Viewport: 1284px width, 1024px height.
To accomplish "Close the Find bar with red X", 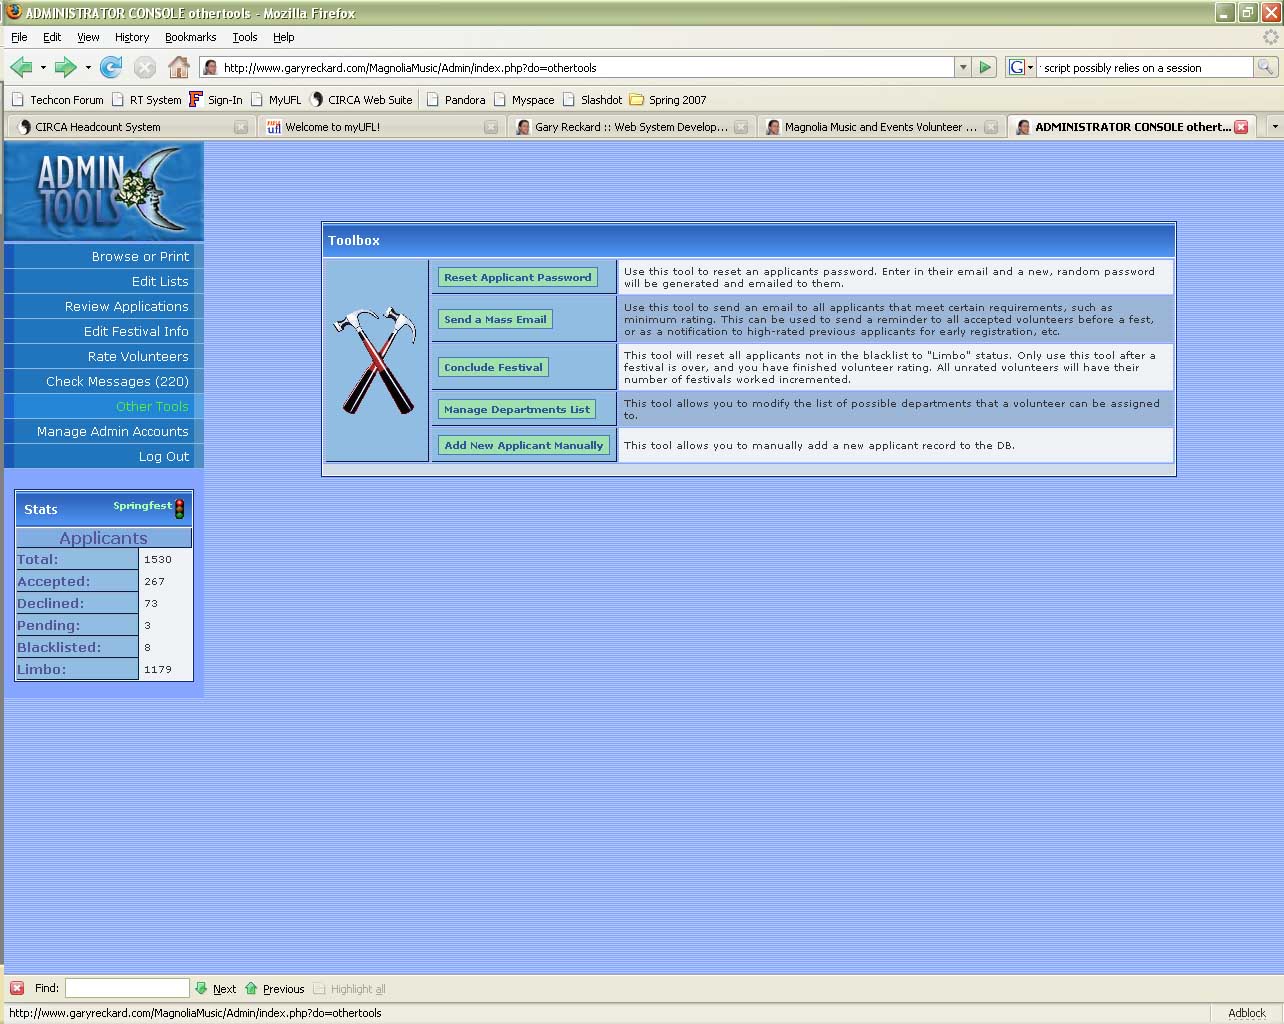I will click(17, 988).
